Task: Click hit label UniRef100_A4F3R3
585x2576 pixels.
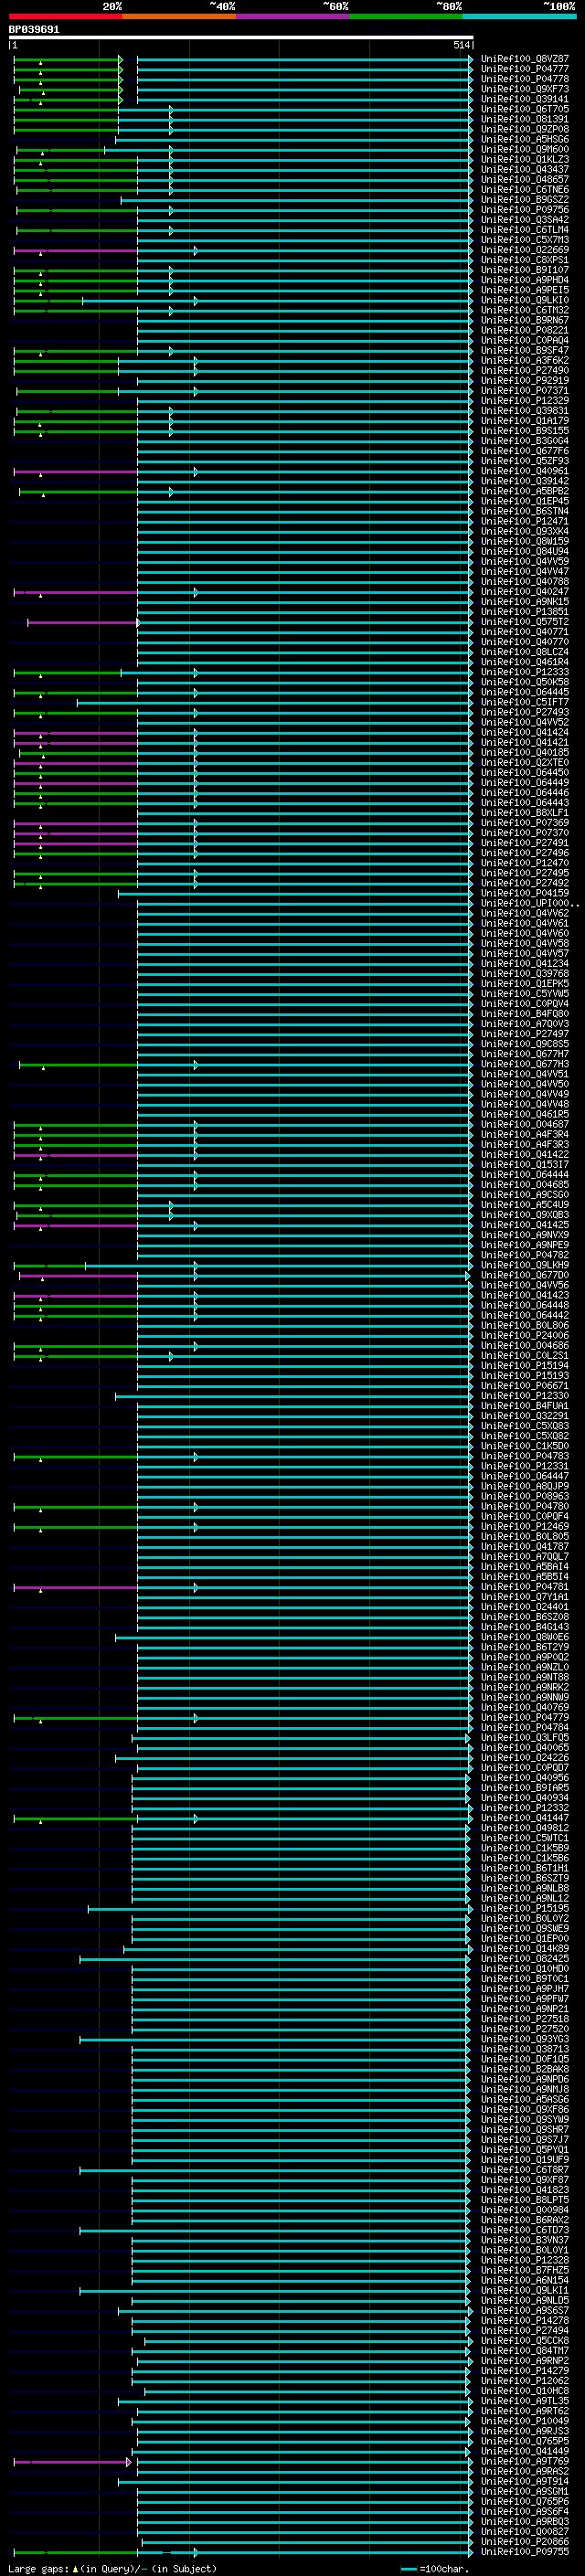Action: [x=525, y=1145]
